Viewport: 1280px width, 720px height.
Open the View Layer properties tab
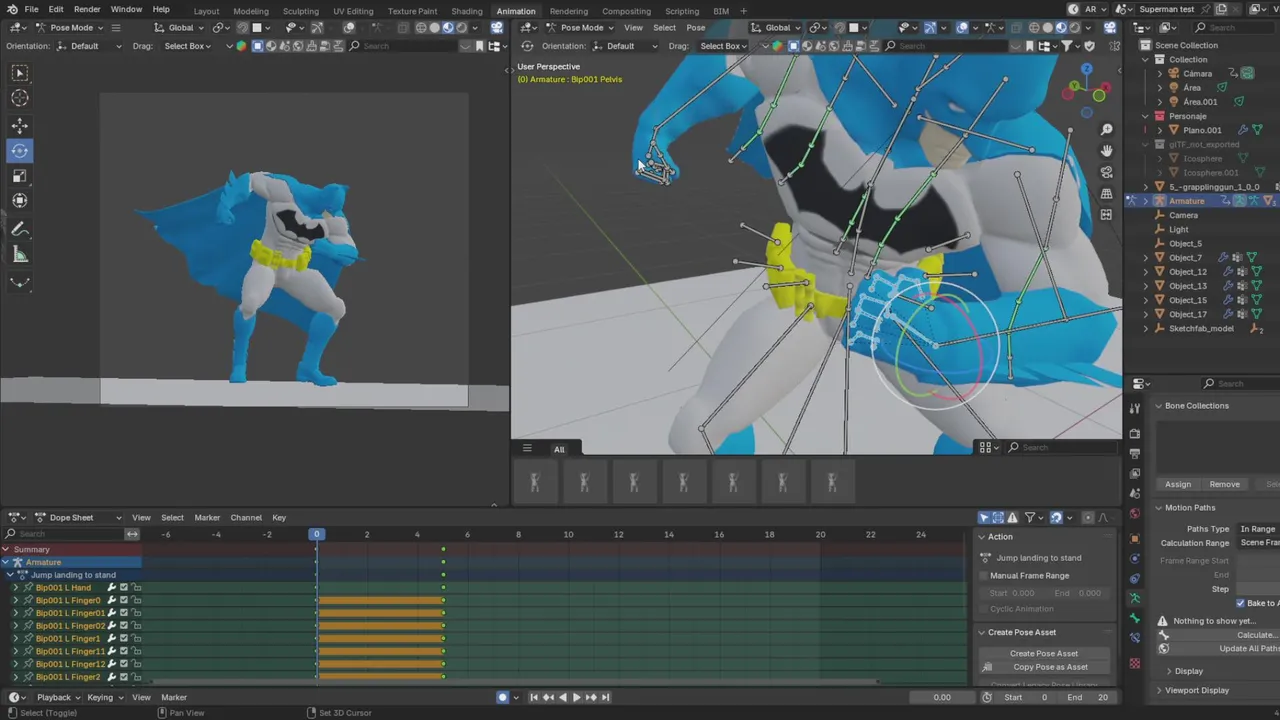coord(1134,474)
